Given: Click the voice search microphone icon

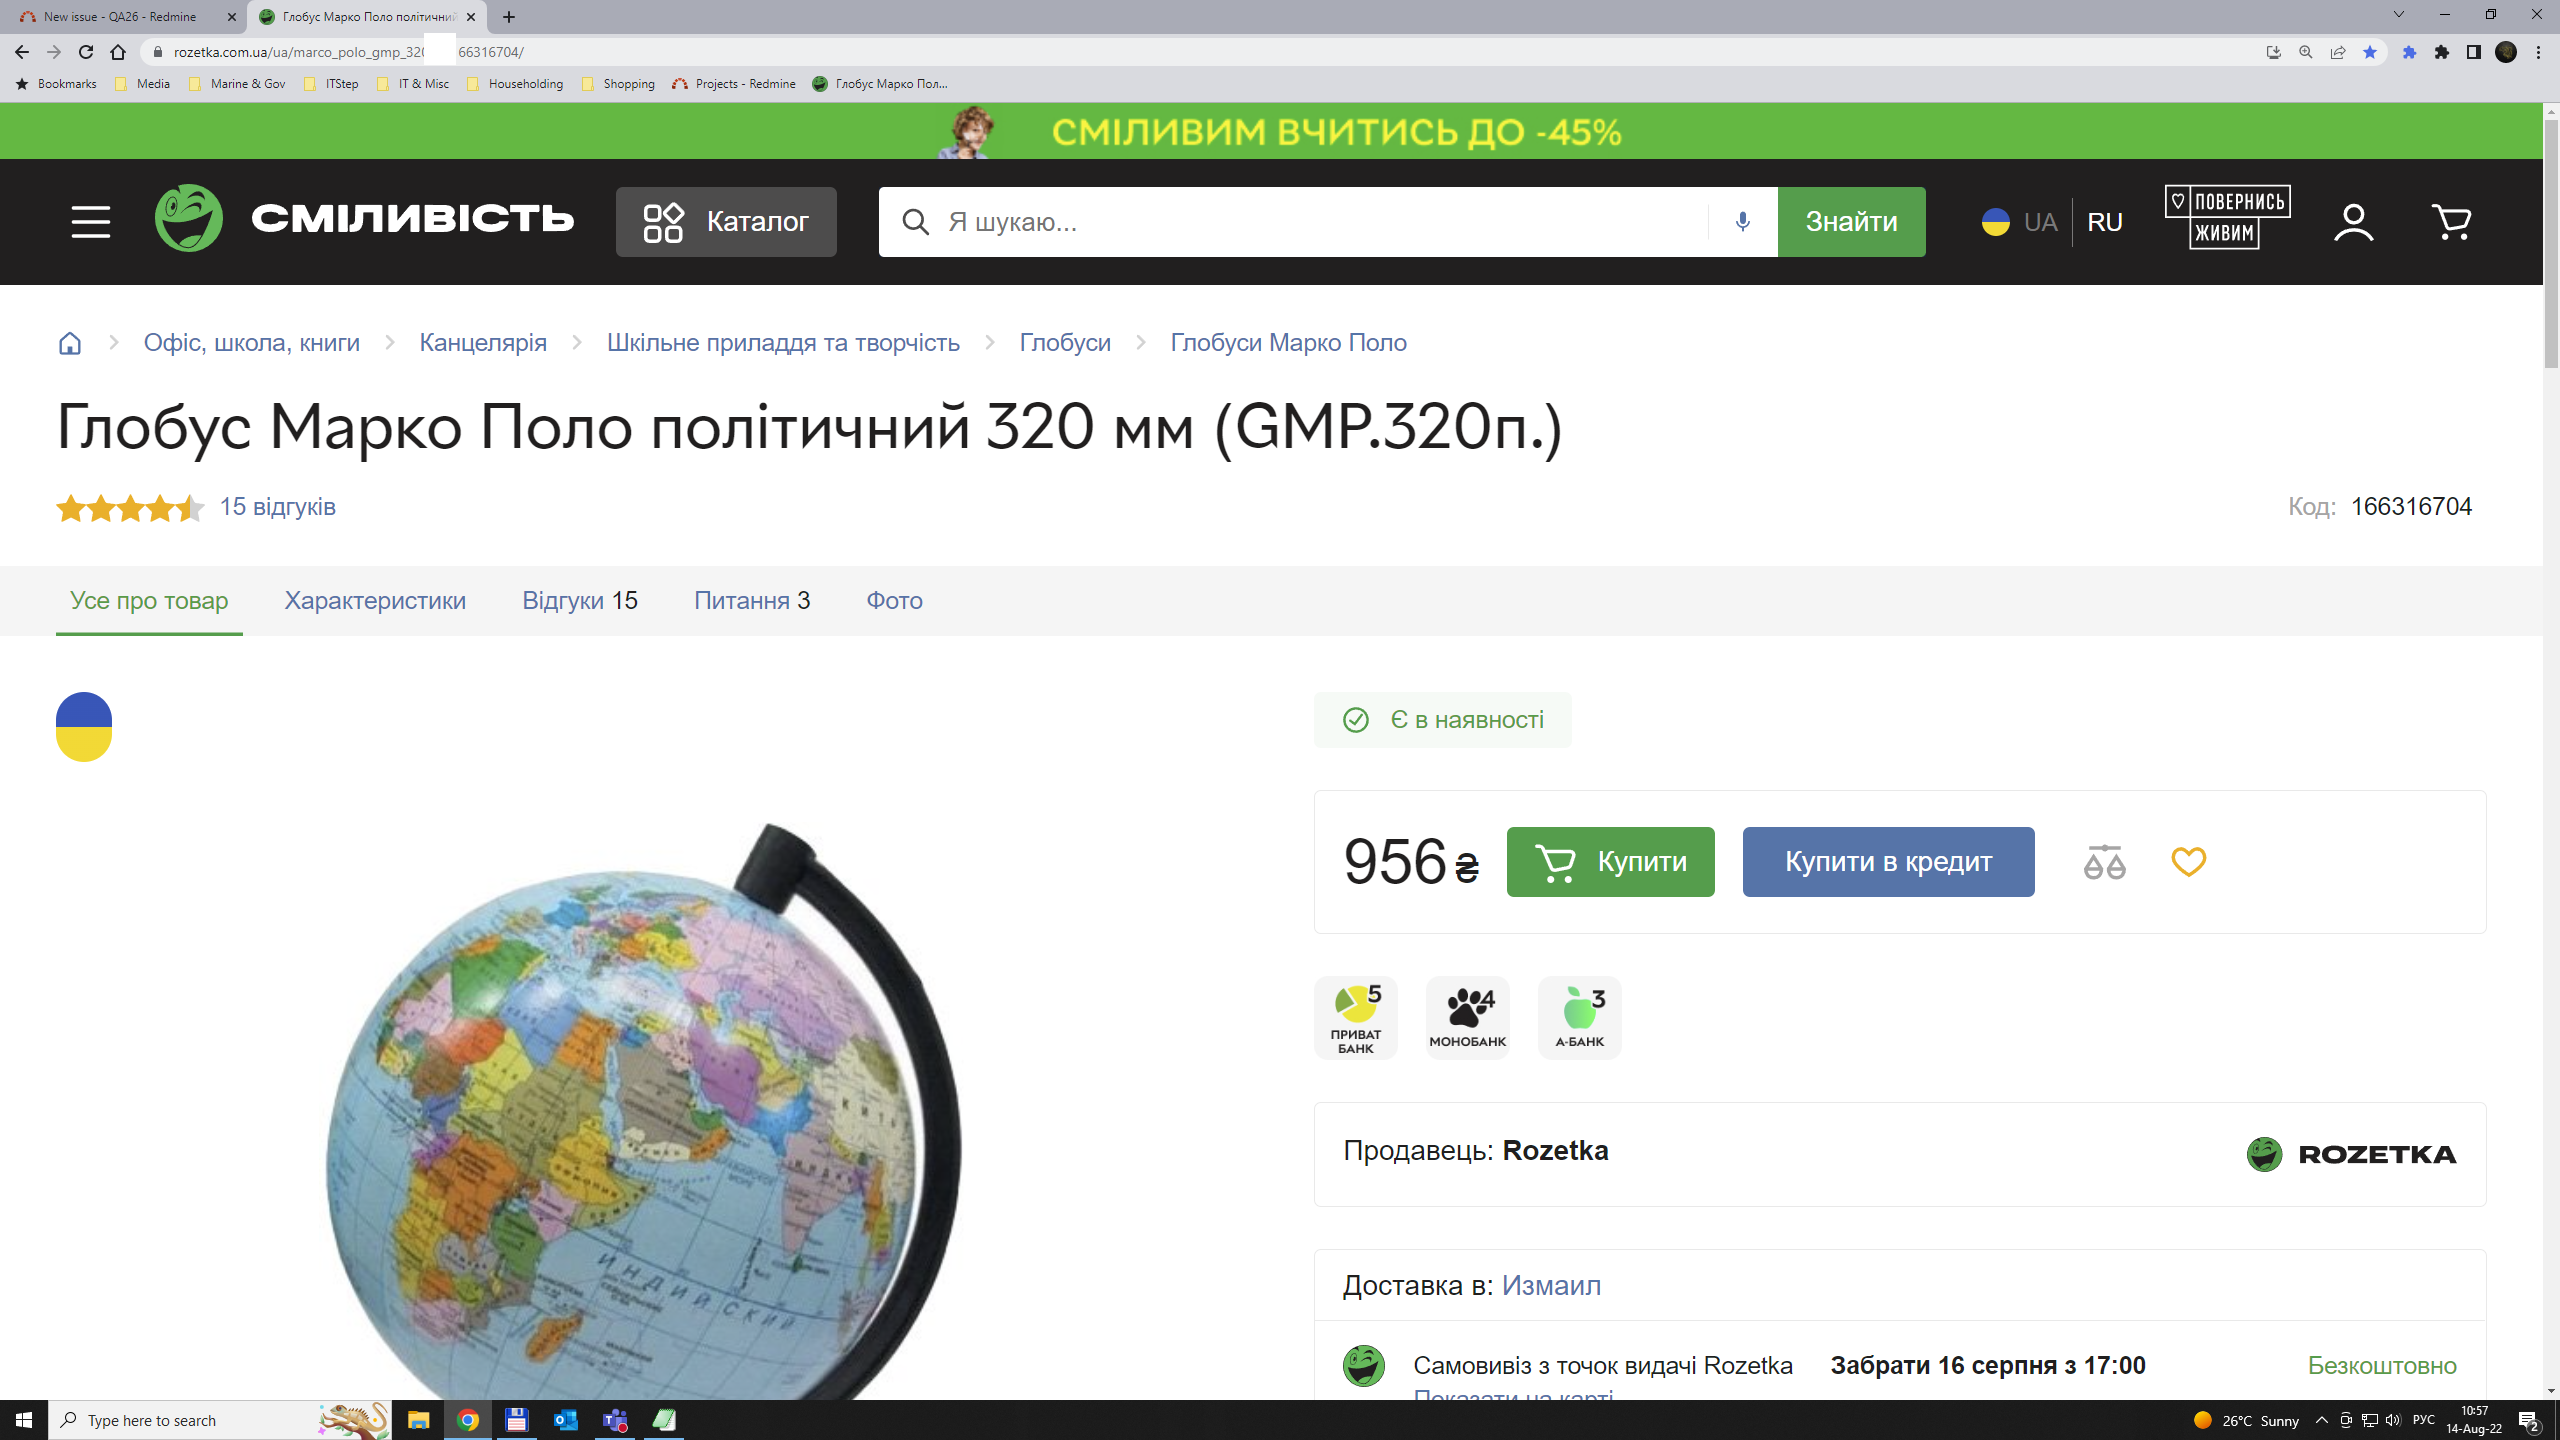Looking at the screenshot, I should pos(1742,222).
